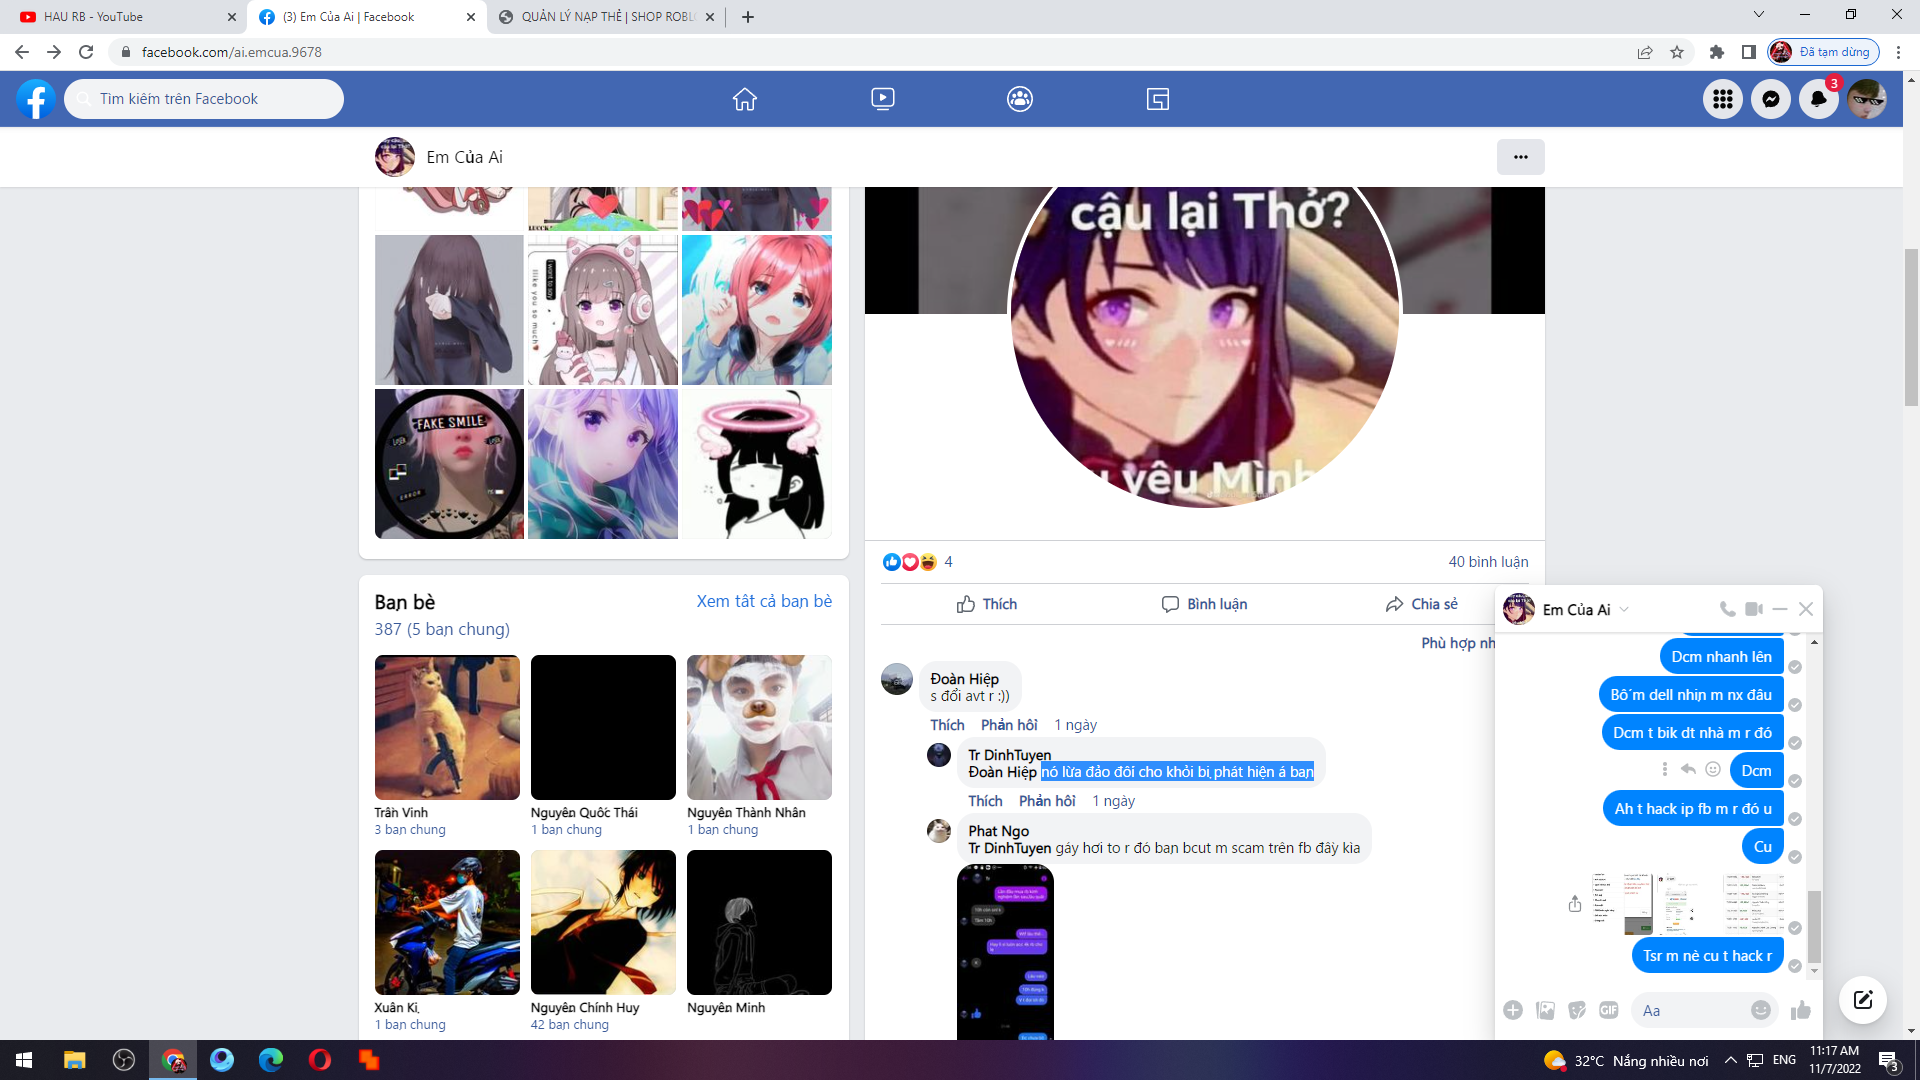Expand Phù hợp nhất comment sort
This screenshot has height=1080, width=1920.
1458,643
